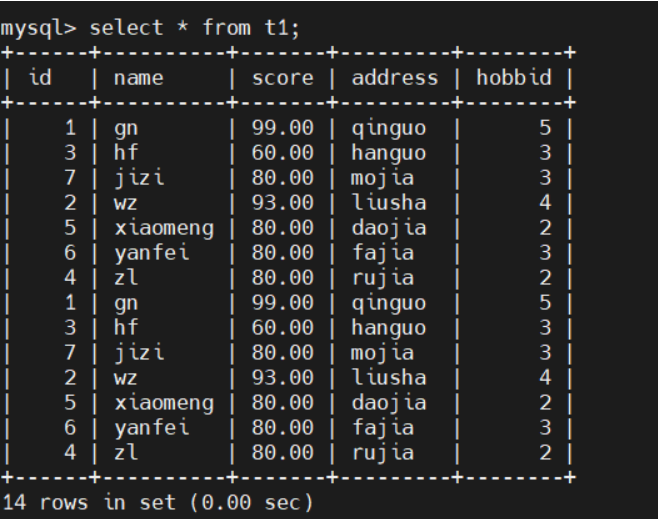Click the mysql> prompt text

pos(38,27)
